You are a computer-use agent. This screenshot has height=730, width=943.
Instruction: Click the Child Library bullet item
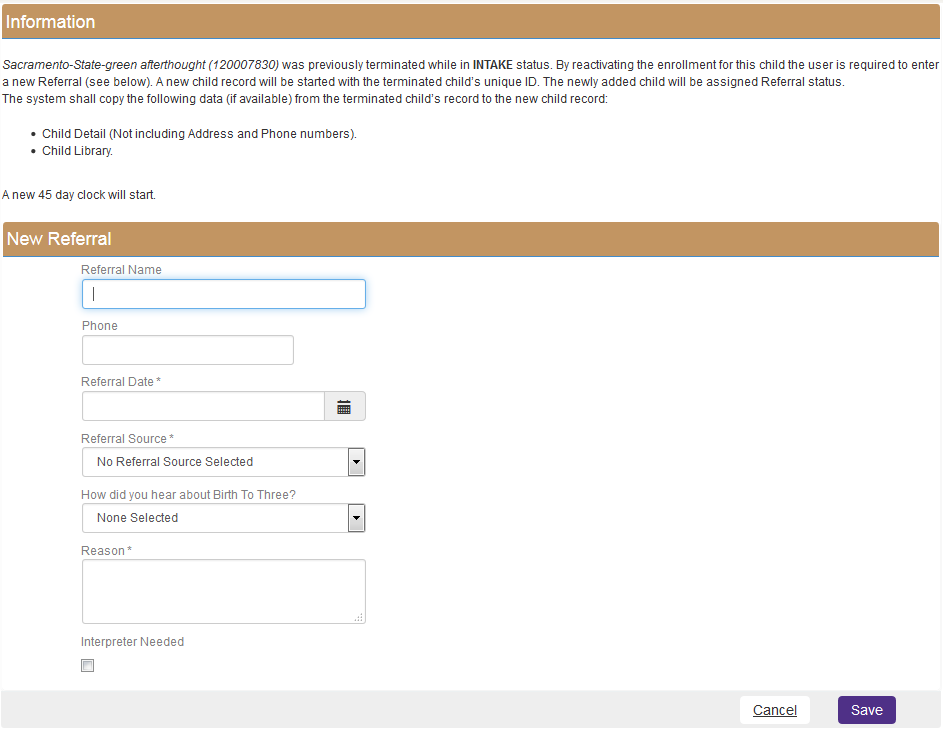pyautogui.click(x=77, y=151)
